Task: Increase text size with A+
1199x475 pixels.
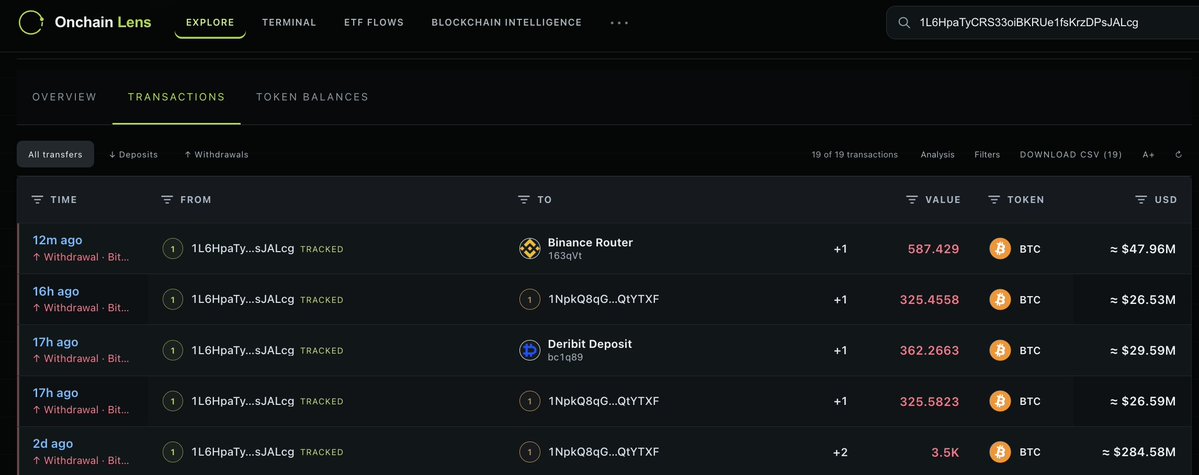Action: [x=1149, y=155]
